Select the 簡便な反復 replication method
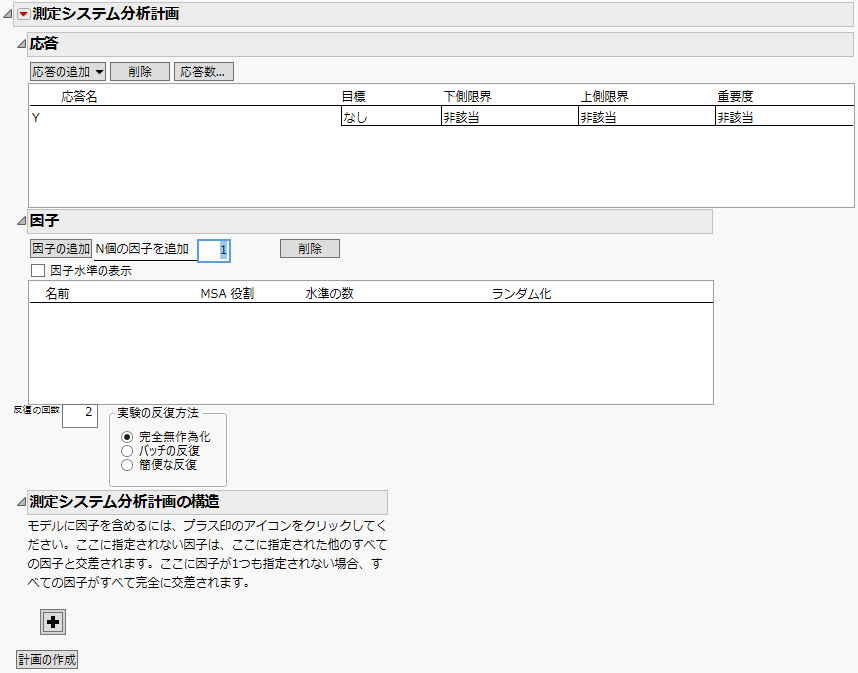Viewport: 858px width, 673px height. click(127, 465)
